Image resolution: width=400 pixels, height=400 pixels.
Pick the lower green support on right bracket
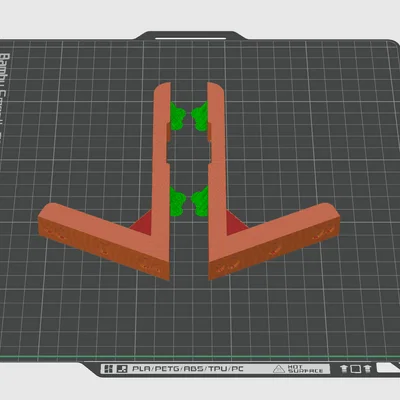pos(200,202)
